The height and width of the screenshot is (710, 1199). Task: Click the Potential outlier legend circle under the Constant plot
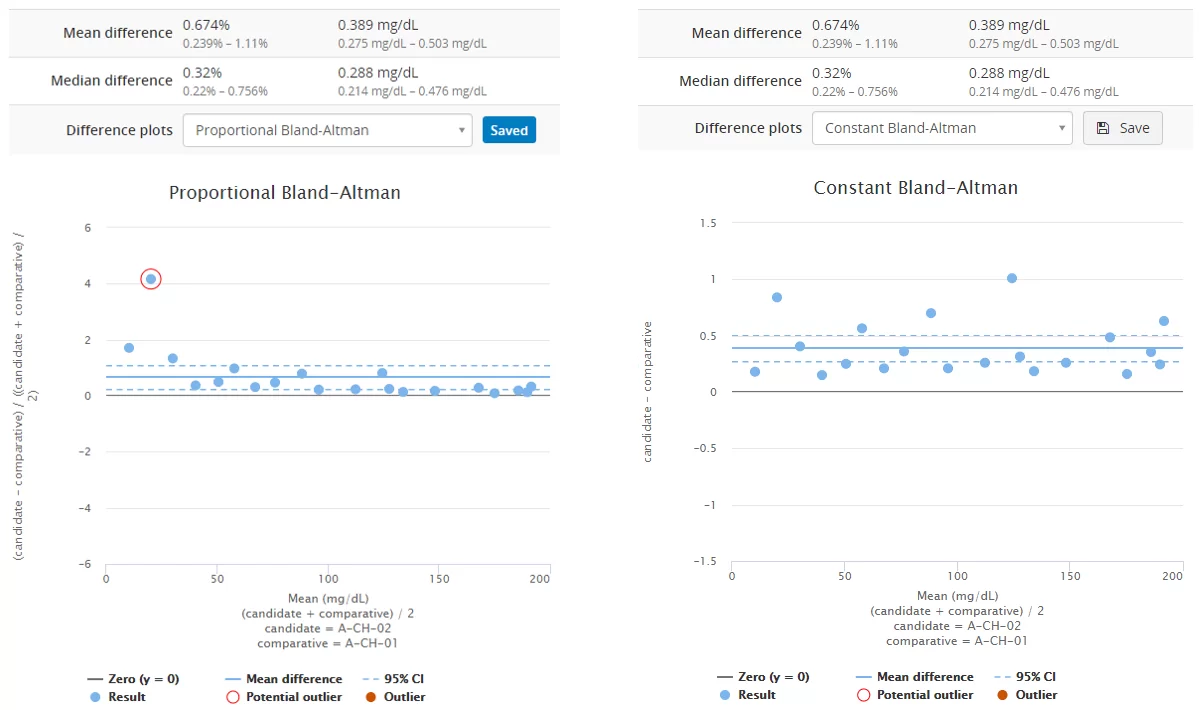(864, 695)
